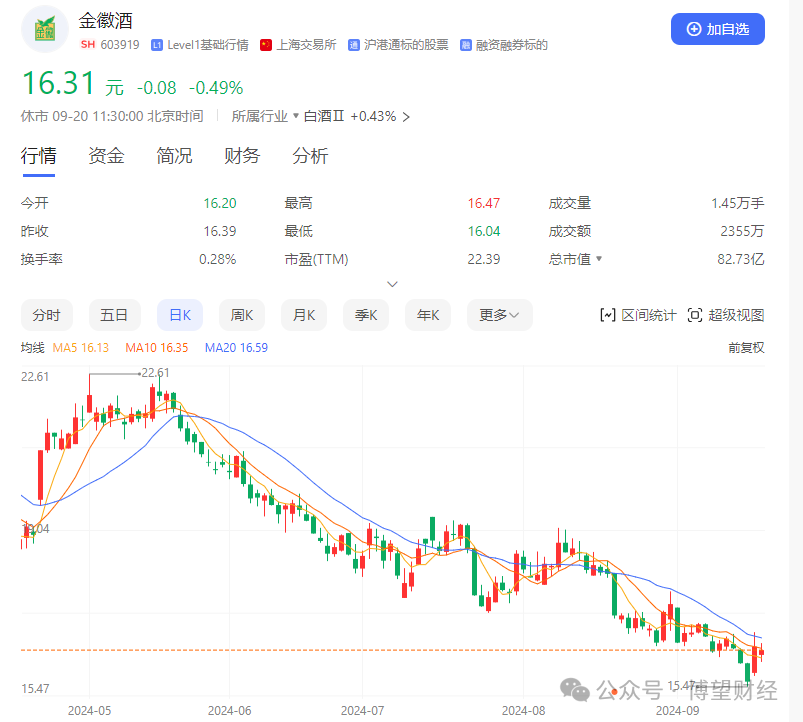Expand the 总市值 dropdown arrow

[599, 259]
